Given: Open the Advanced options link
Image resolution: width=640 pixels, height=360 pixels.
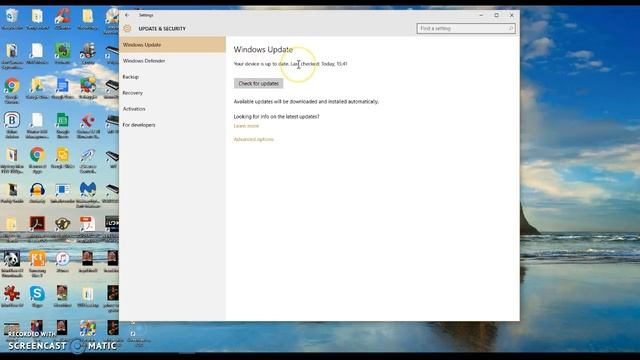Looking at the screenshot, I should click(x=253, y=139).
